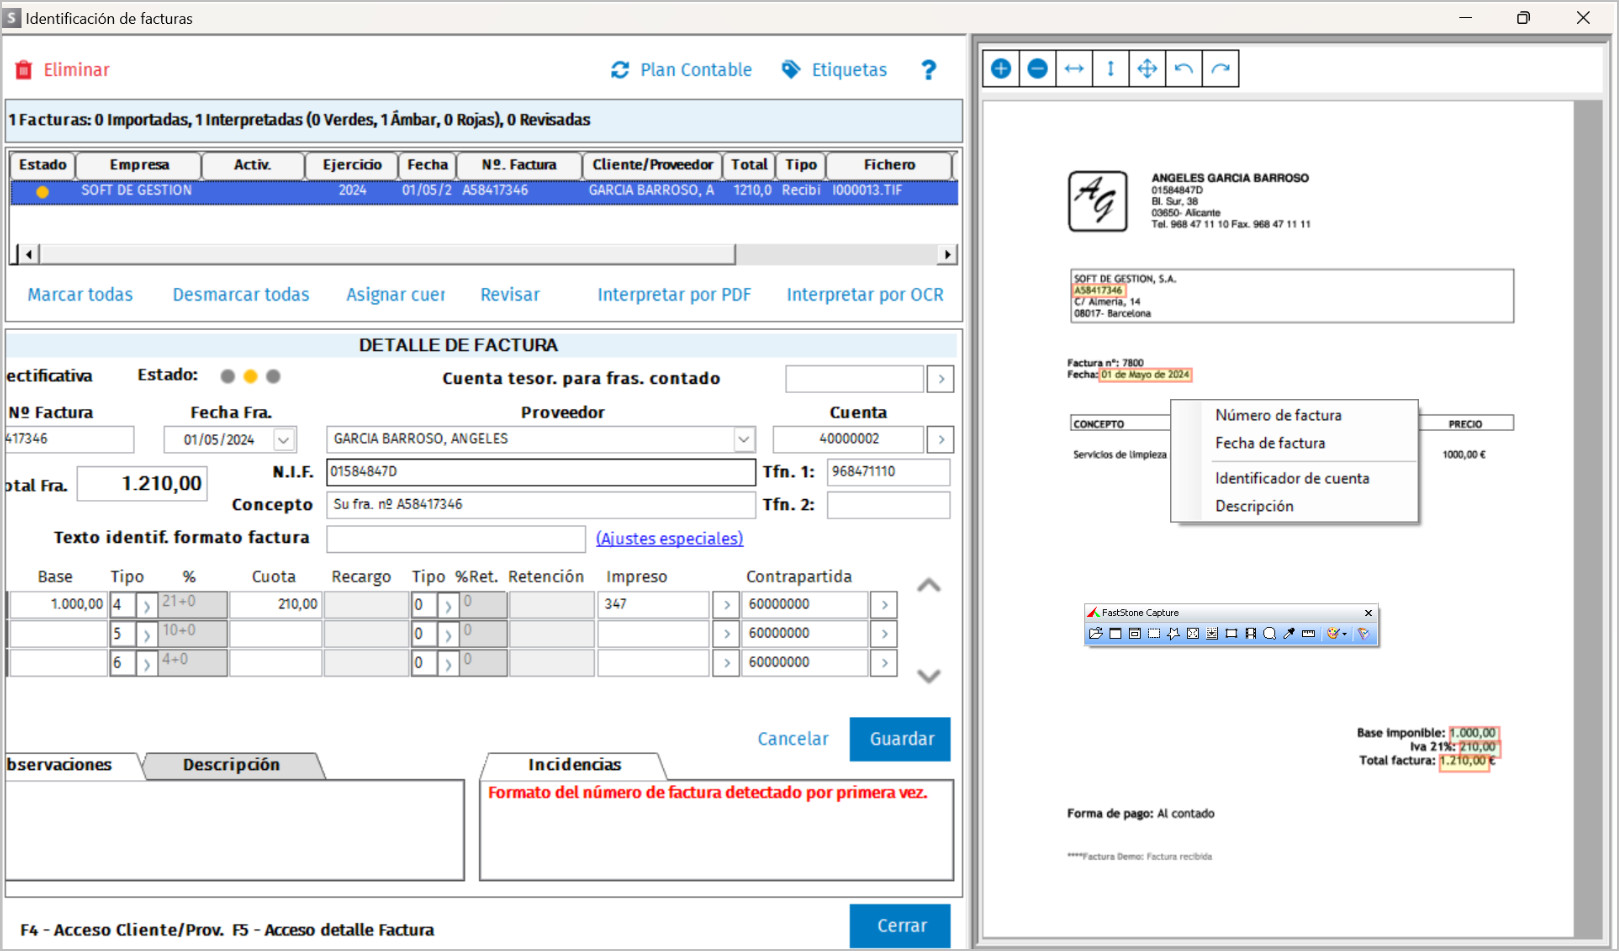Viewport: 1619px width, 951px height.
Task: Switch to the Descripción tab
Action: 232,765
